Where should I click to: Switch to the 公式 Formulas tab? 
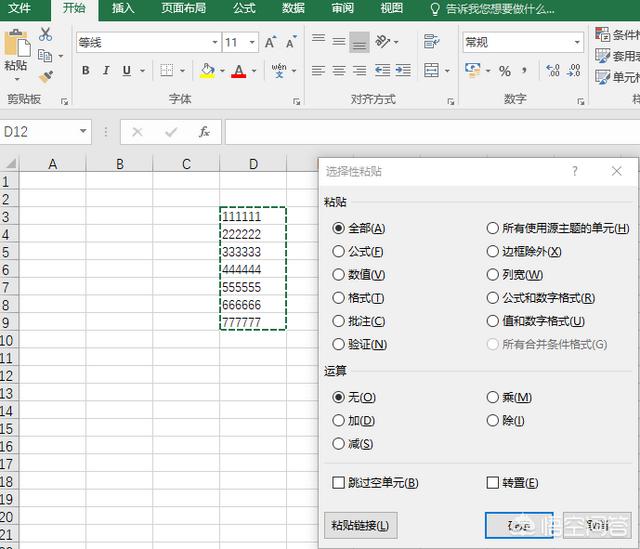pos(244,9)
